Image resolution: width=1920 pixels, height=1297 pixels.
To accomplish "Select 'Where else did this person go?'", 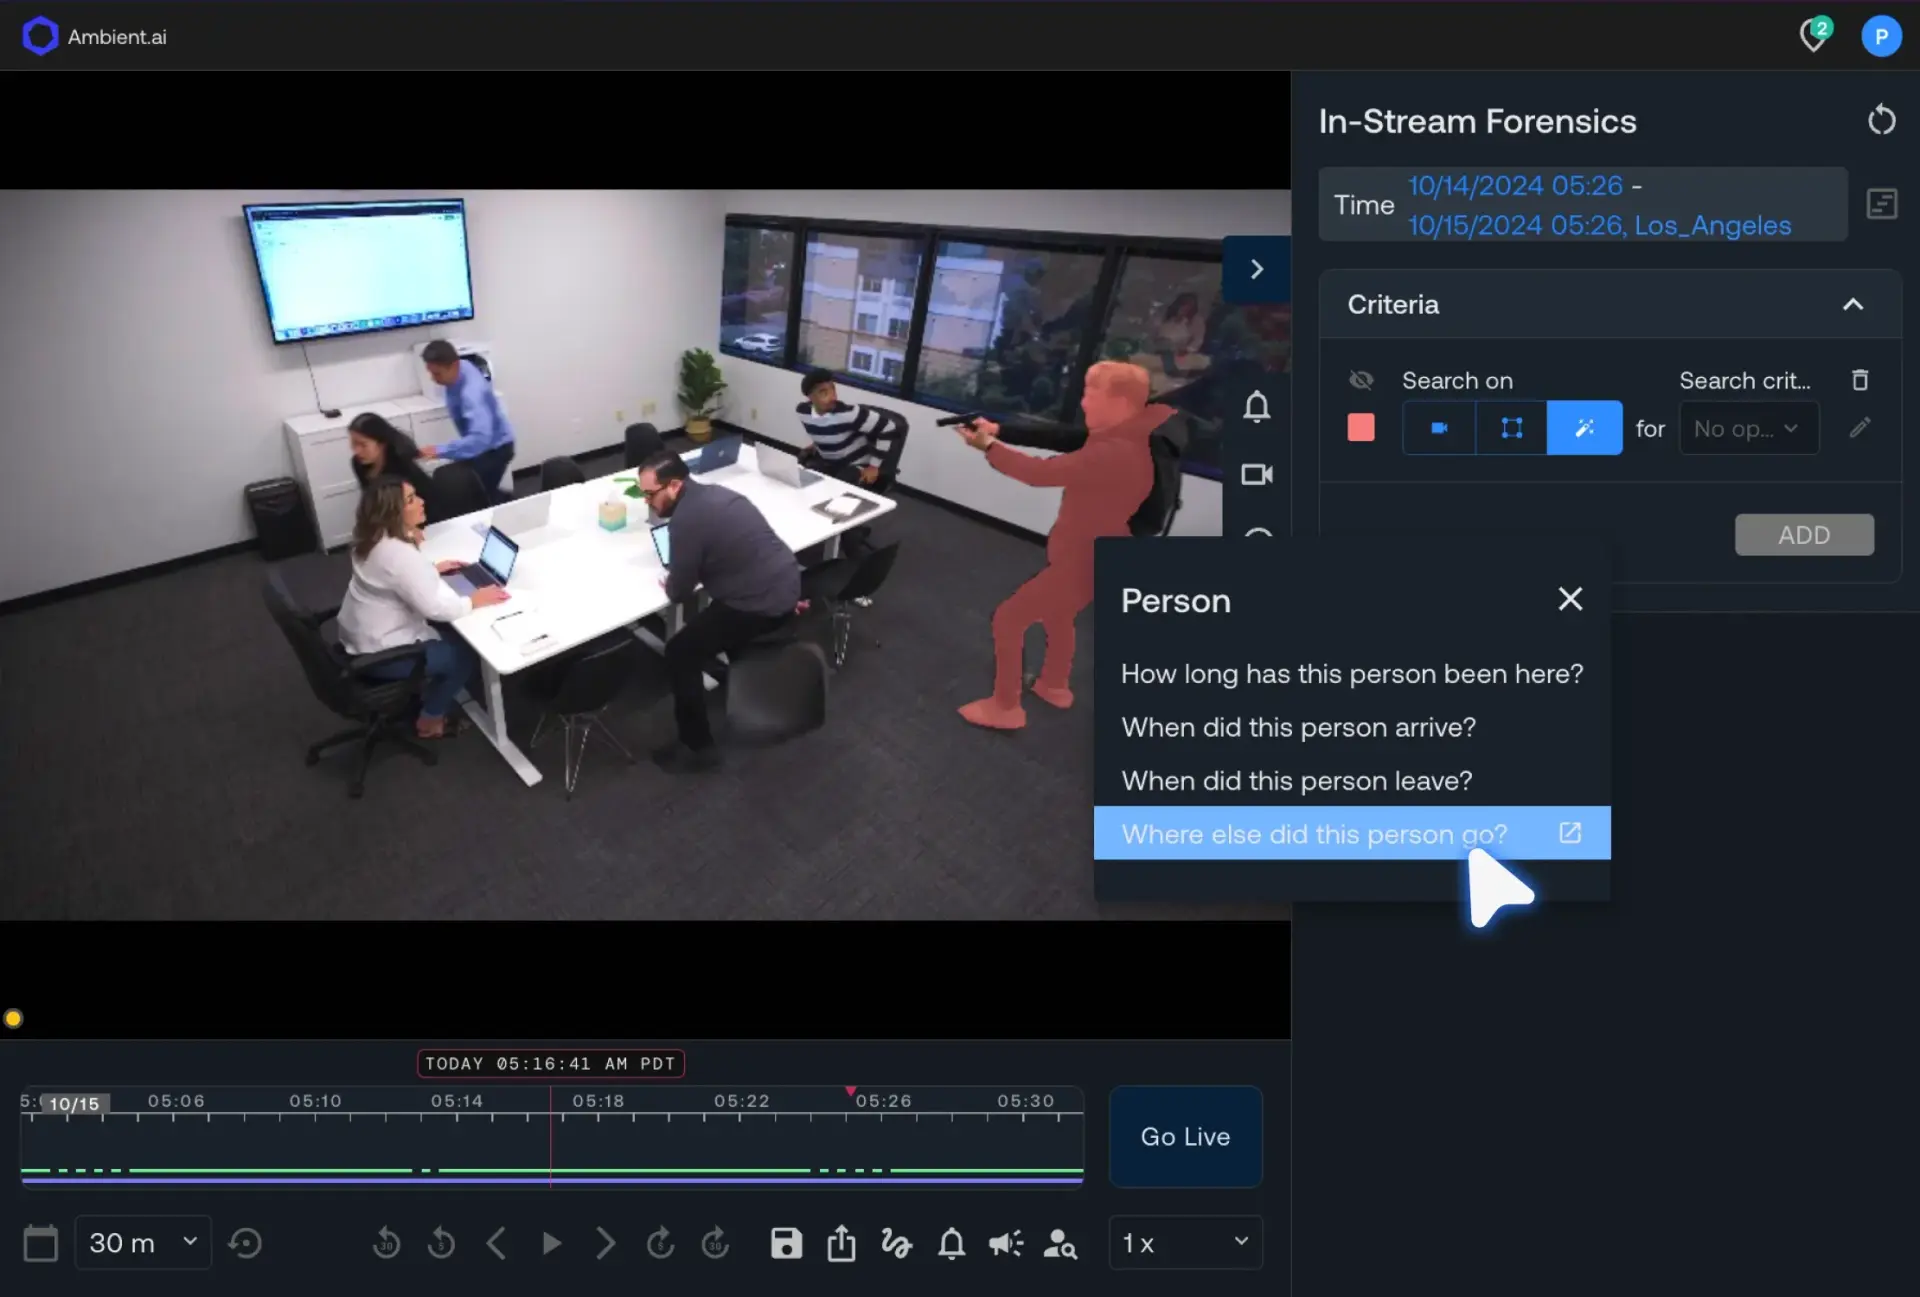I will coord(1315,833).
